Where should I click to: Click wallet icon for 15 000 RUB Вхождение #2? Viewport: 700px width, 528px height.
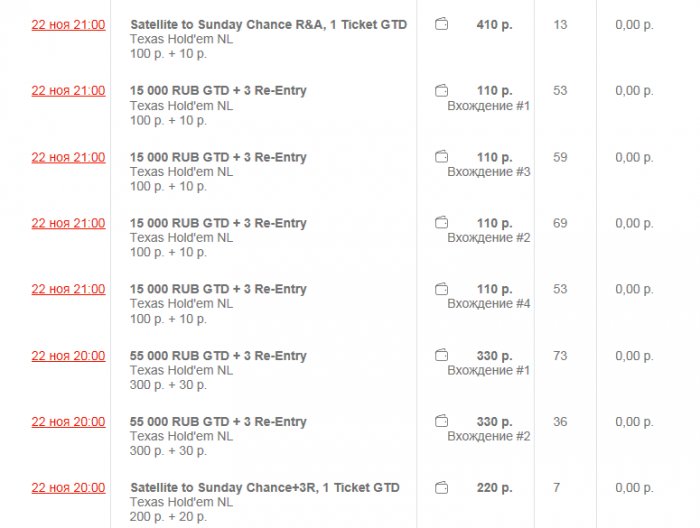tap(441, 223)
